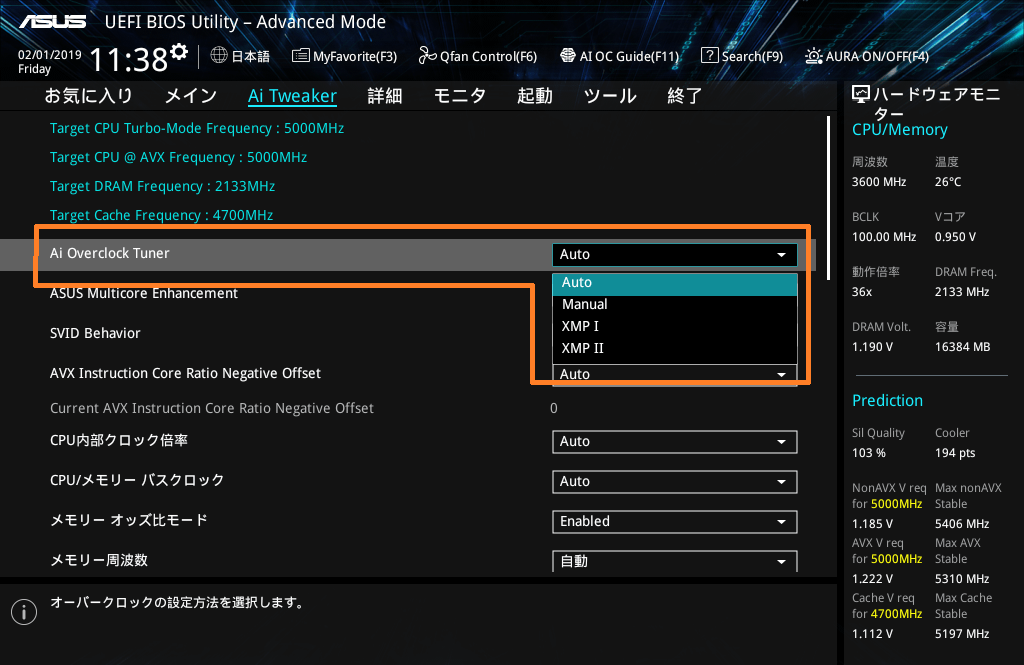The width and height of the screenshot is (1024, 665).
Task: Click the 103 % Sil Quality value
Action: point(869,453)
